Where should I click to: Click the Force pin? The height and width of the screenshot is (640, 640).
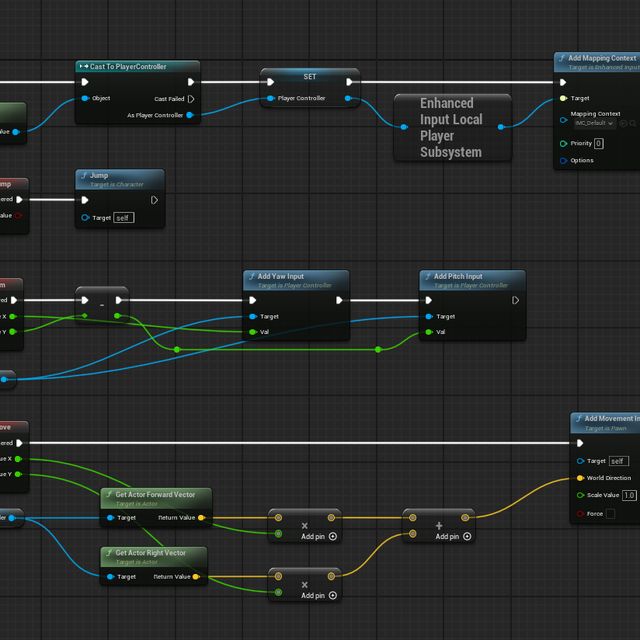pyautogui.click(x=580, y=514)
